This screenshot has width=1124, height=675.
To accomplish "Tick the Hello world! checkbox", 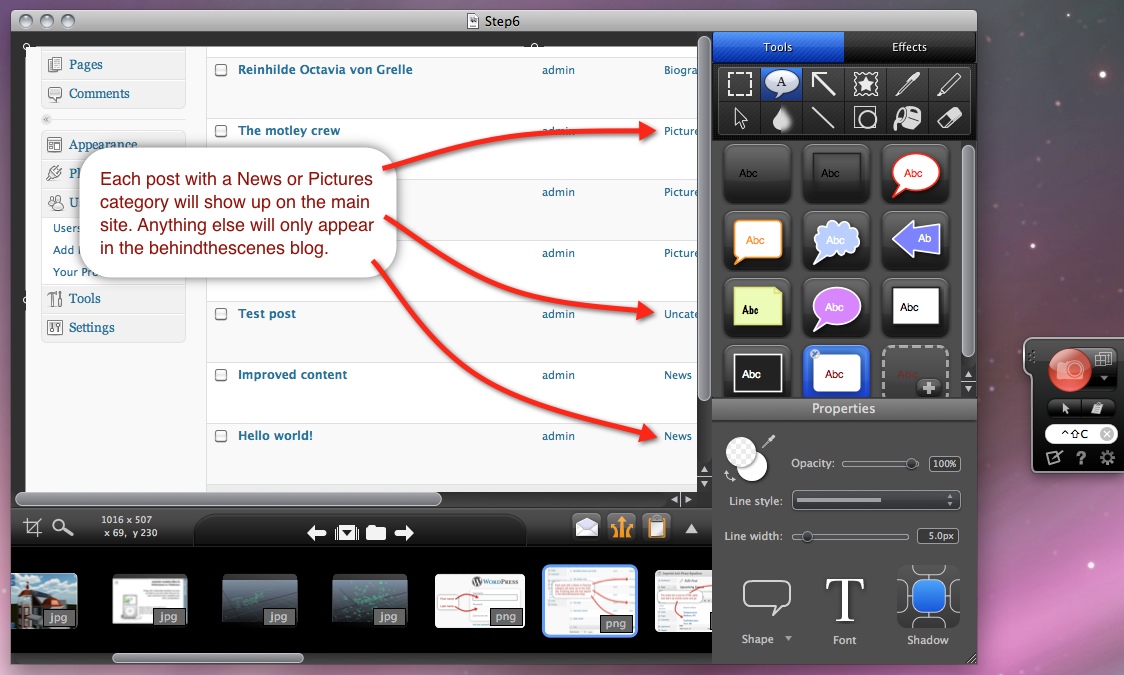I will coord(221,436).
